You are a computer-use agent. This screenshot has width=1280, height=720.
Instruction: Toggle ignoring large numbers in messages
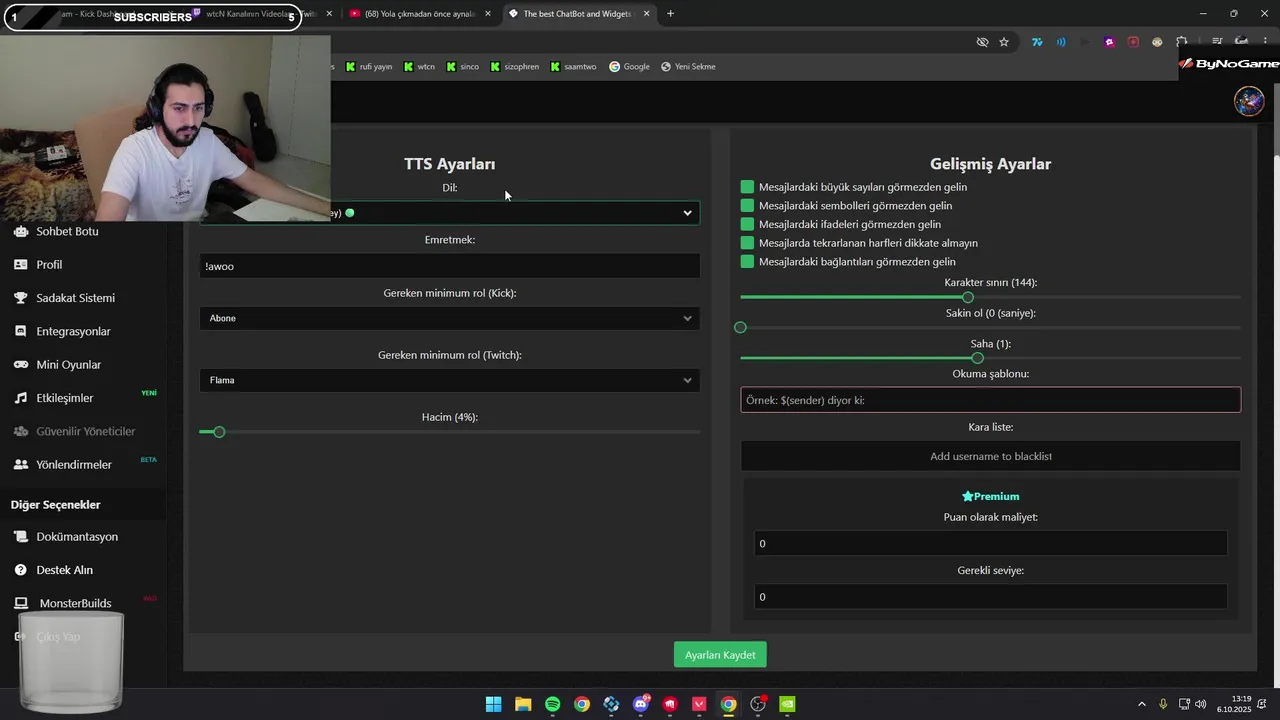(747, 187)
